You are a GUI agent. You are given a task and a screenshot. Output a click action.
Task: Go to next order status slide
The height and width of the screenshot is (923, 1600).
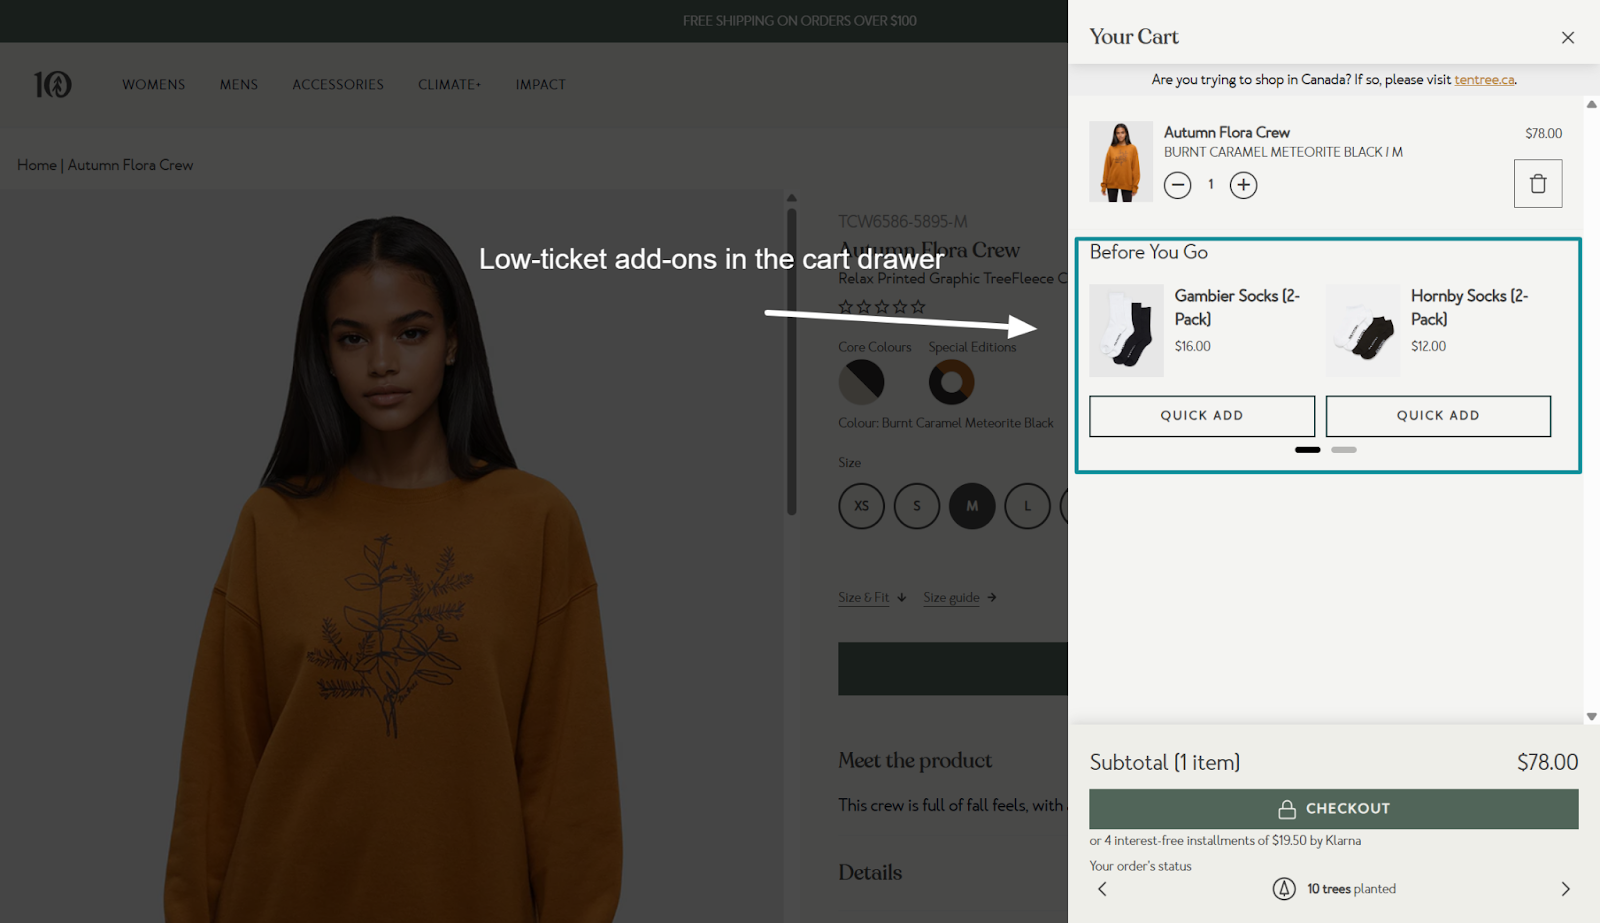coord(1565,889)
